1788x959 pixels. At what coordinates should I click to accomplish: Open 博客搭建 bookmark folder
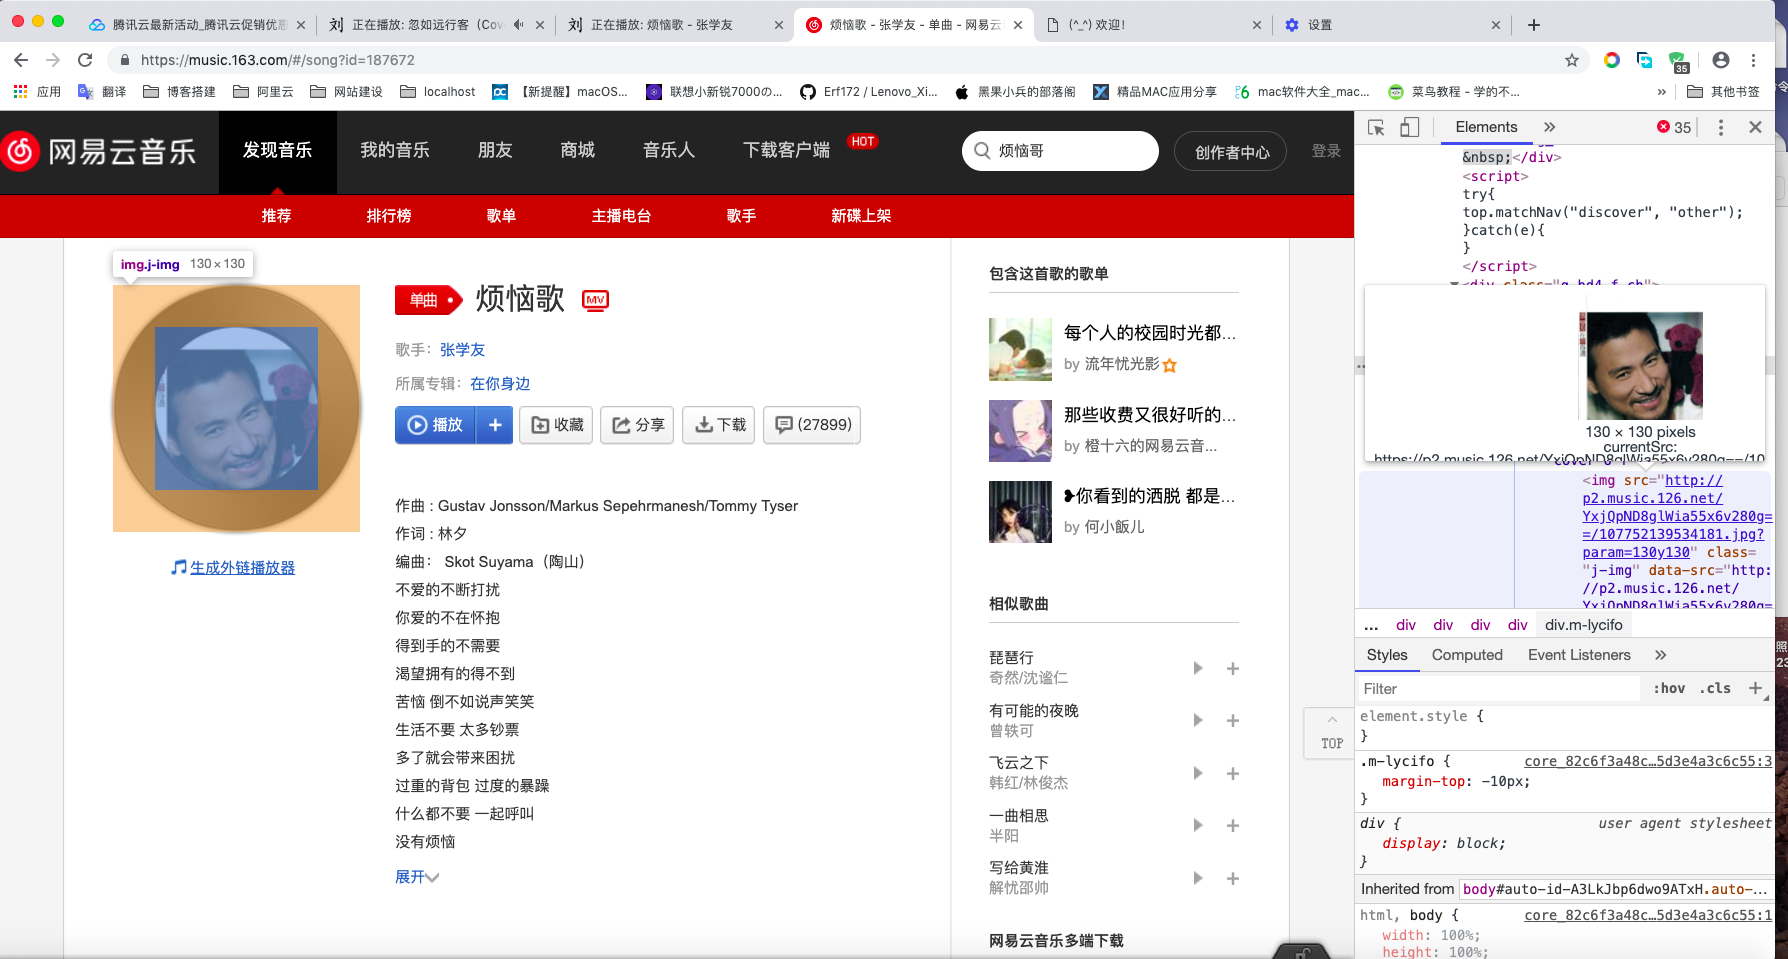180,91
